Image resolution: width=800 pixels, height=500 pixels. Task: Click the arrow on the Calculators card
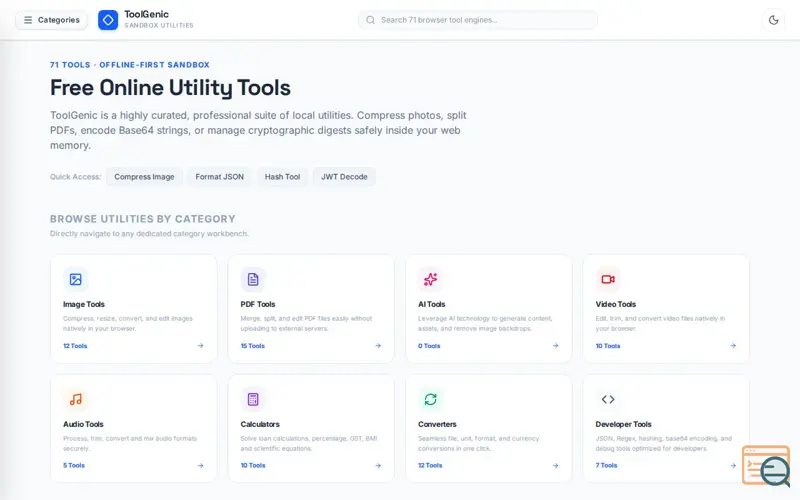pos(378,465)
